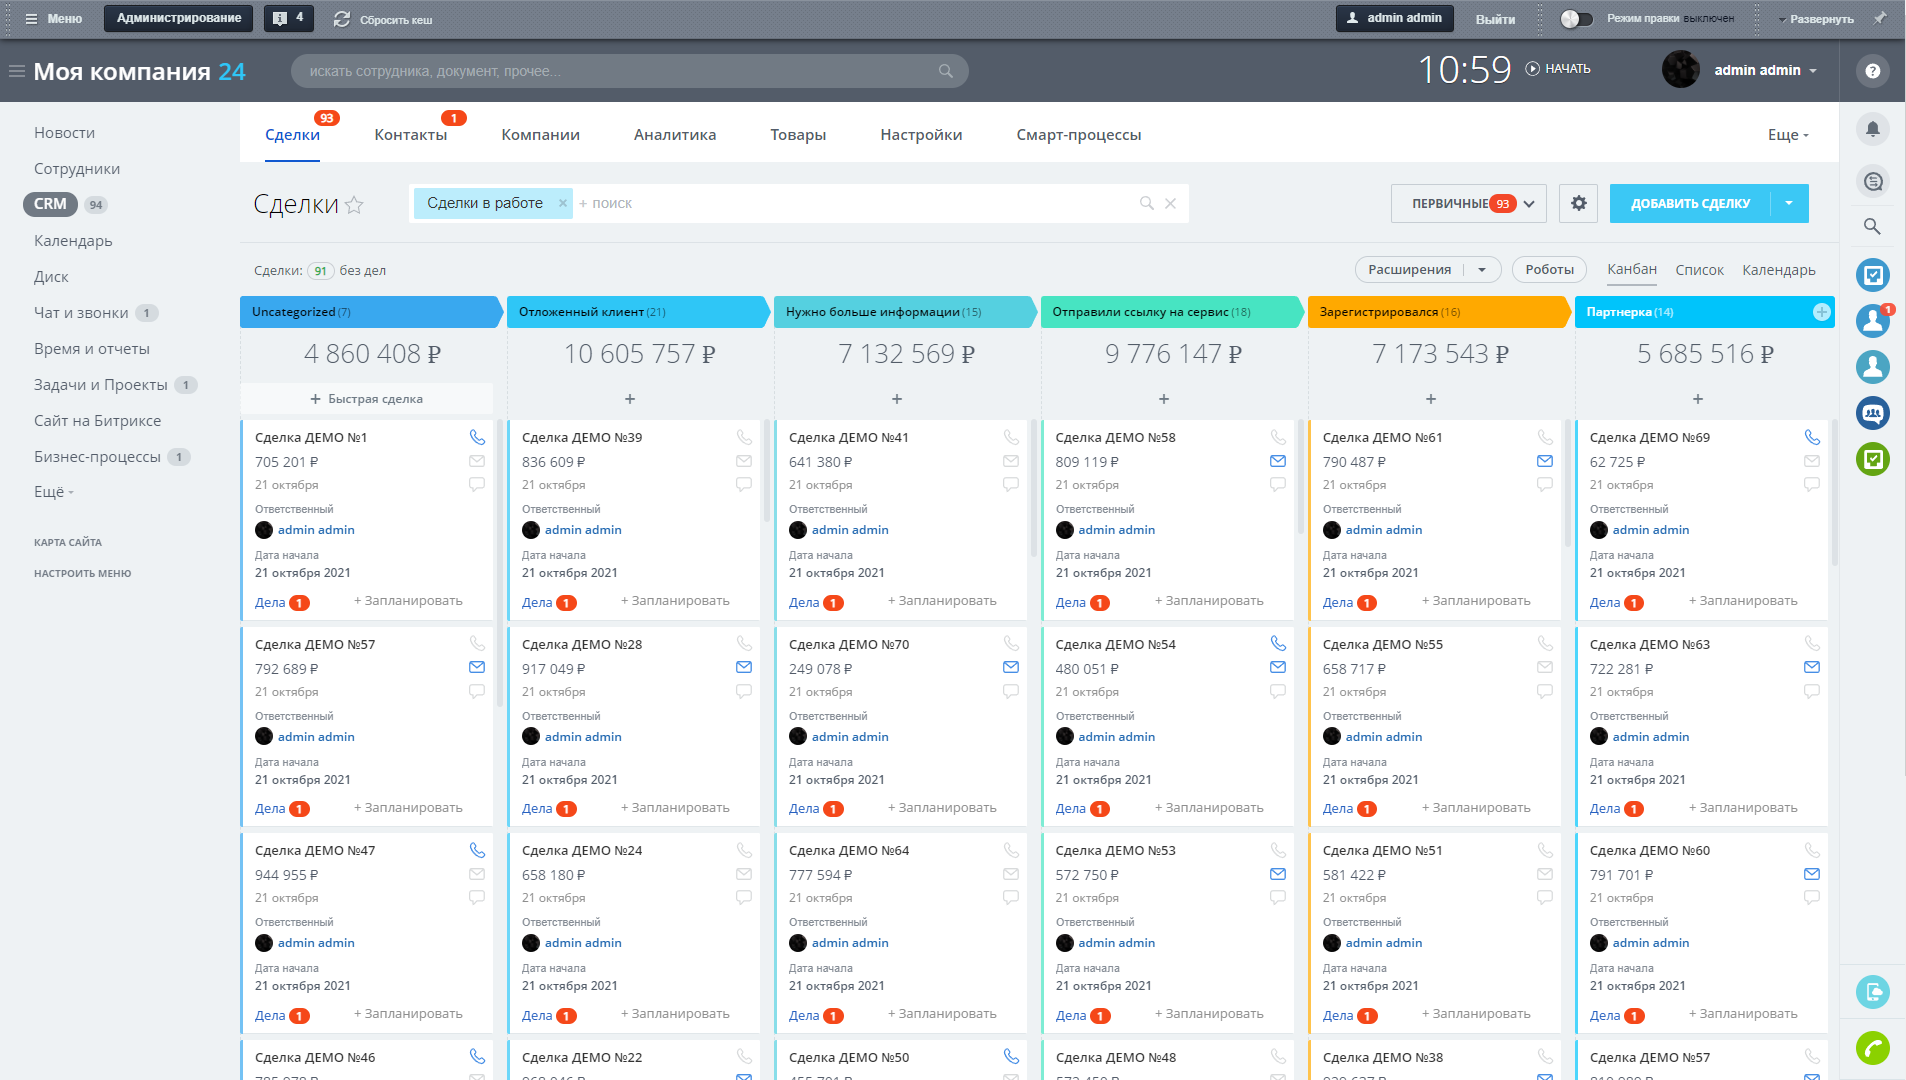This screenshot has width=1906, height=1080.
Task: Collapse left menu hamburger near Моя компания
Action: tap(17, 71)
